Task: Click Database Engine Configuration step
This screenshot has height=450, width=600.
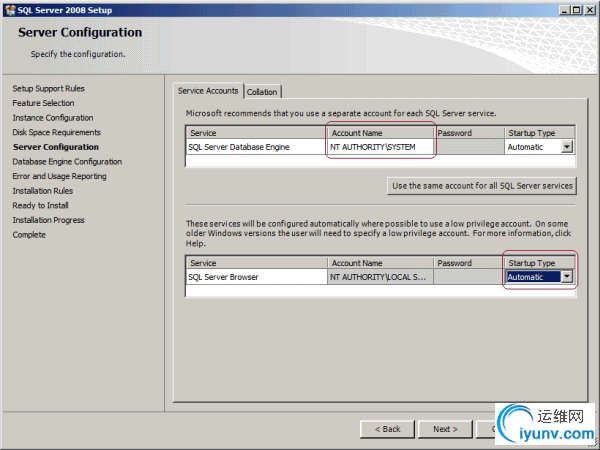Action: coord(67,161)
